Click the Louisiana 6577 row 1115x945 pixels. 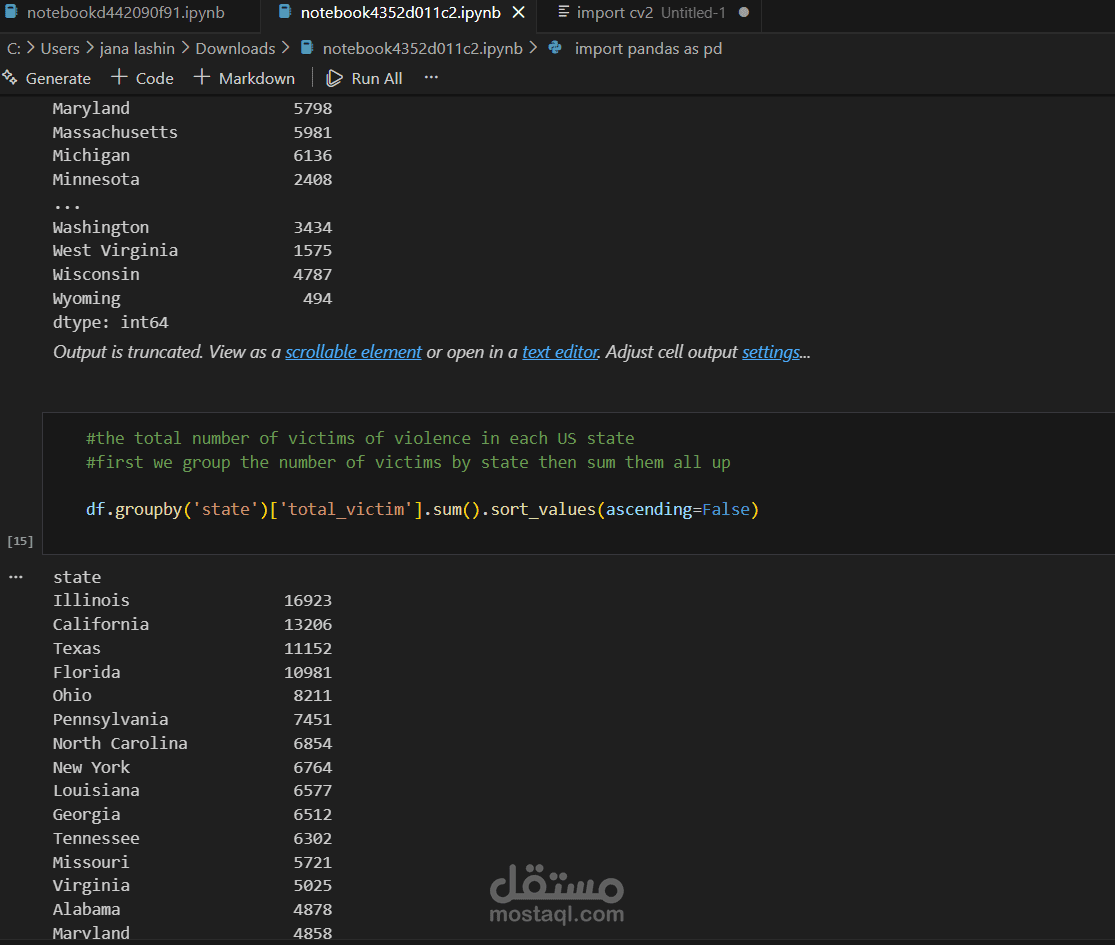click(192, 791)
